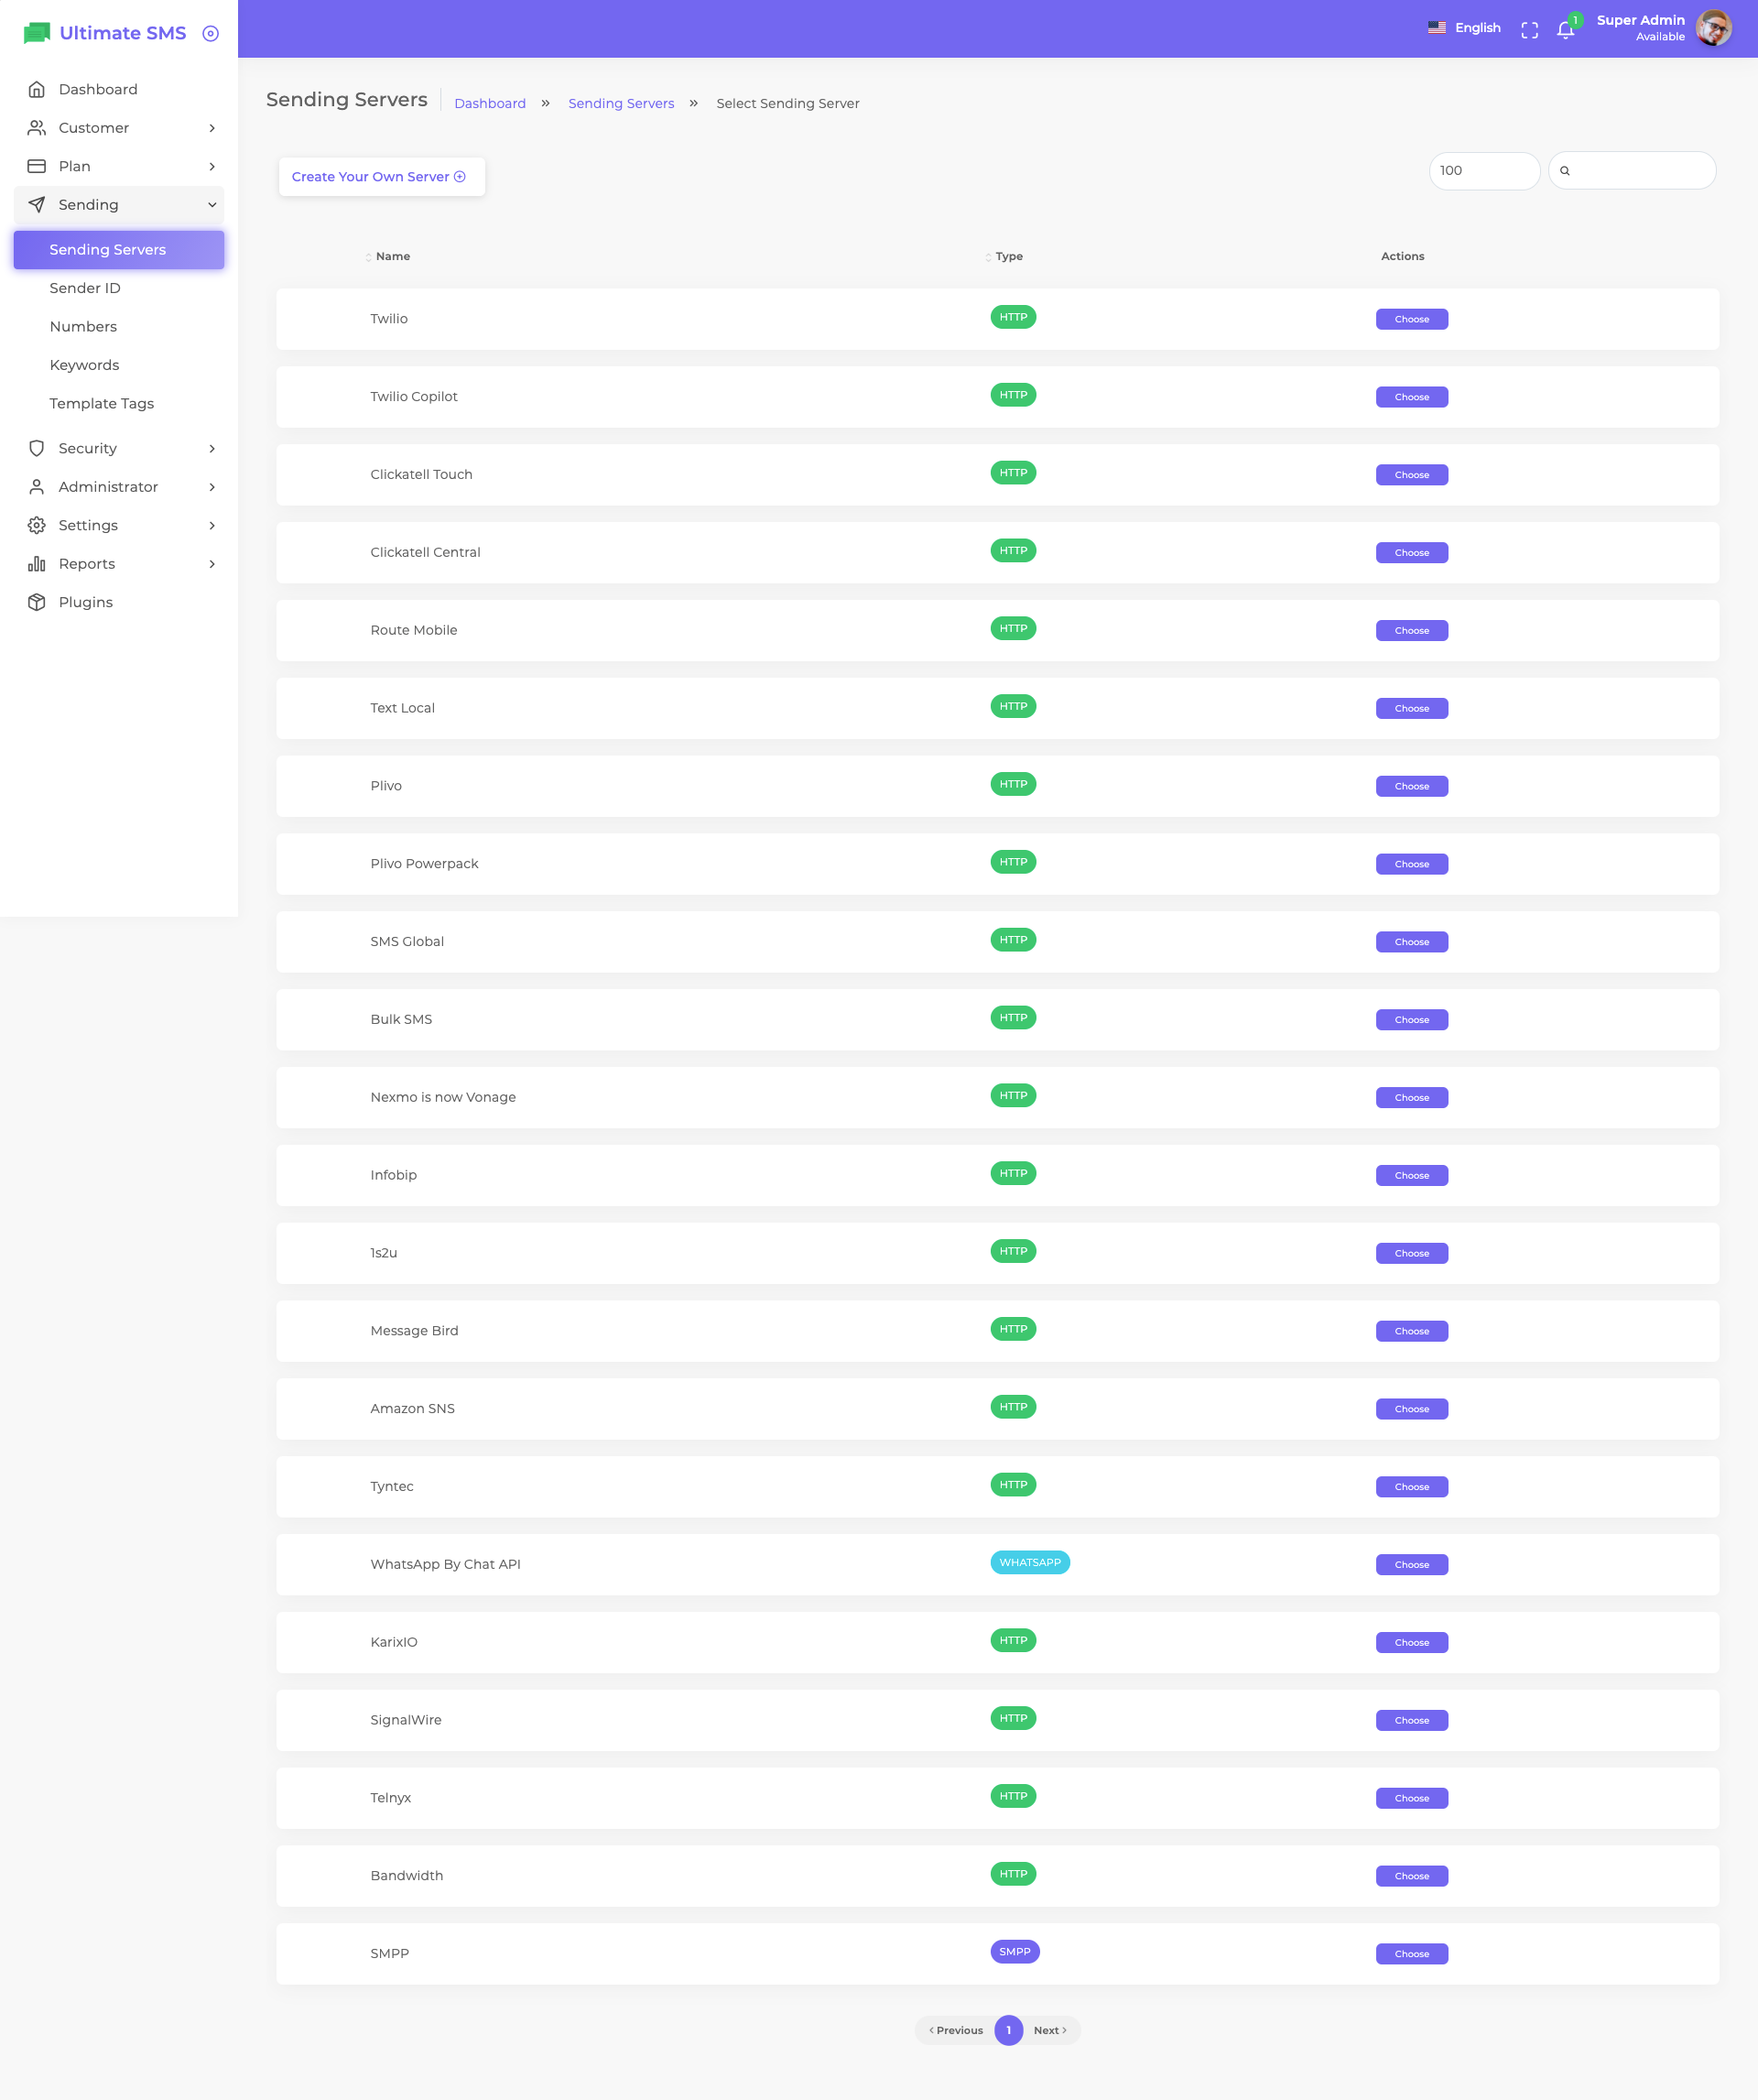Expand the Plan menu chevron
The width and height of the screenshot is (1758, 2100).
(212, 166)
